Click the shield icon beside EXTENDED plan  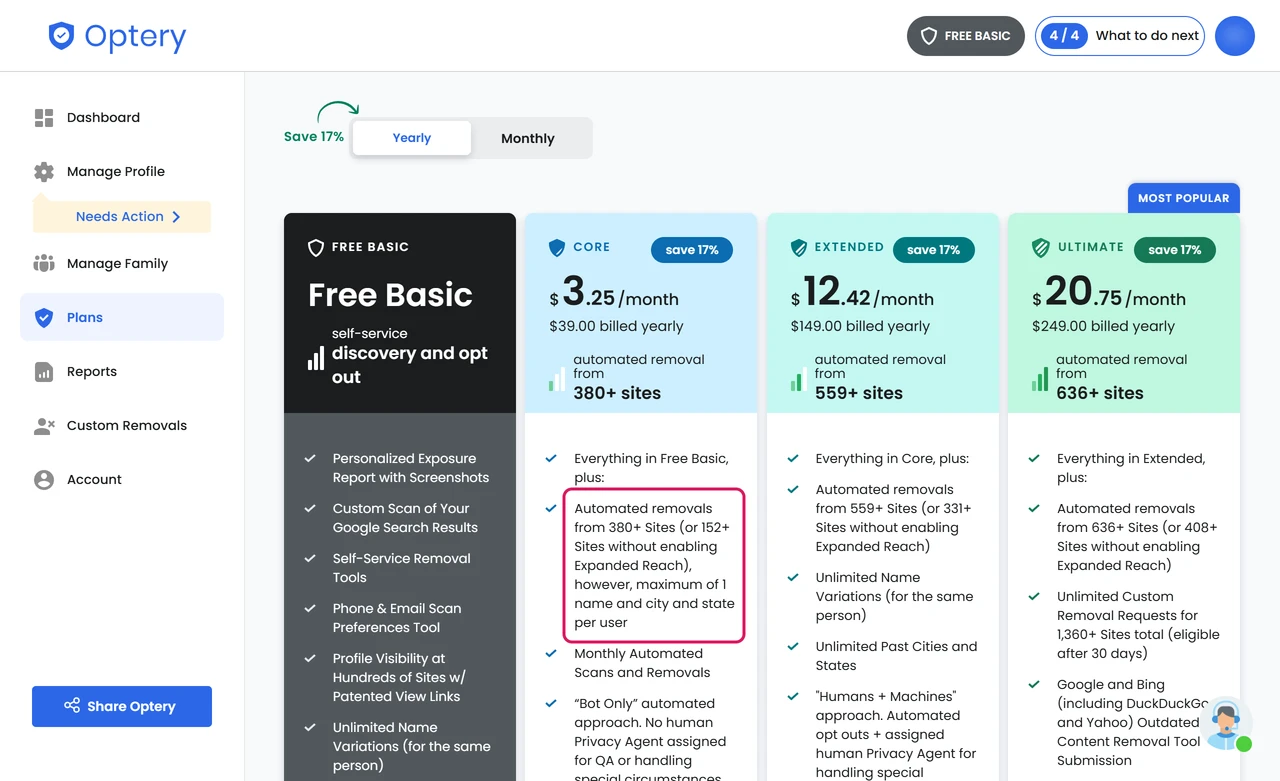tap(799, 248)
